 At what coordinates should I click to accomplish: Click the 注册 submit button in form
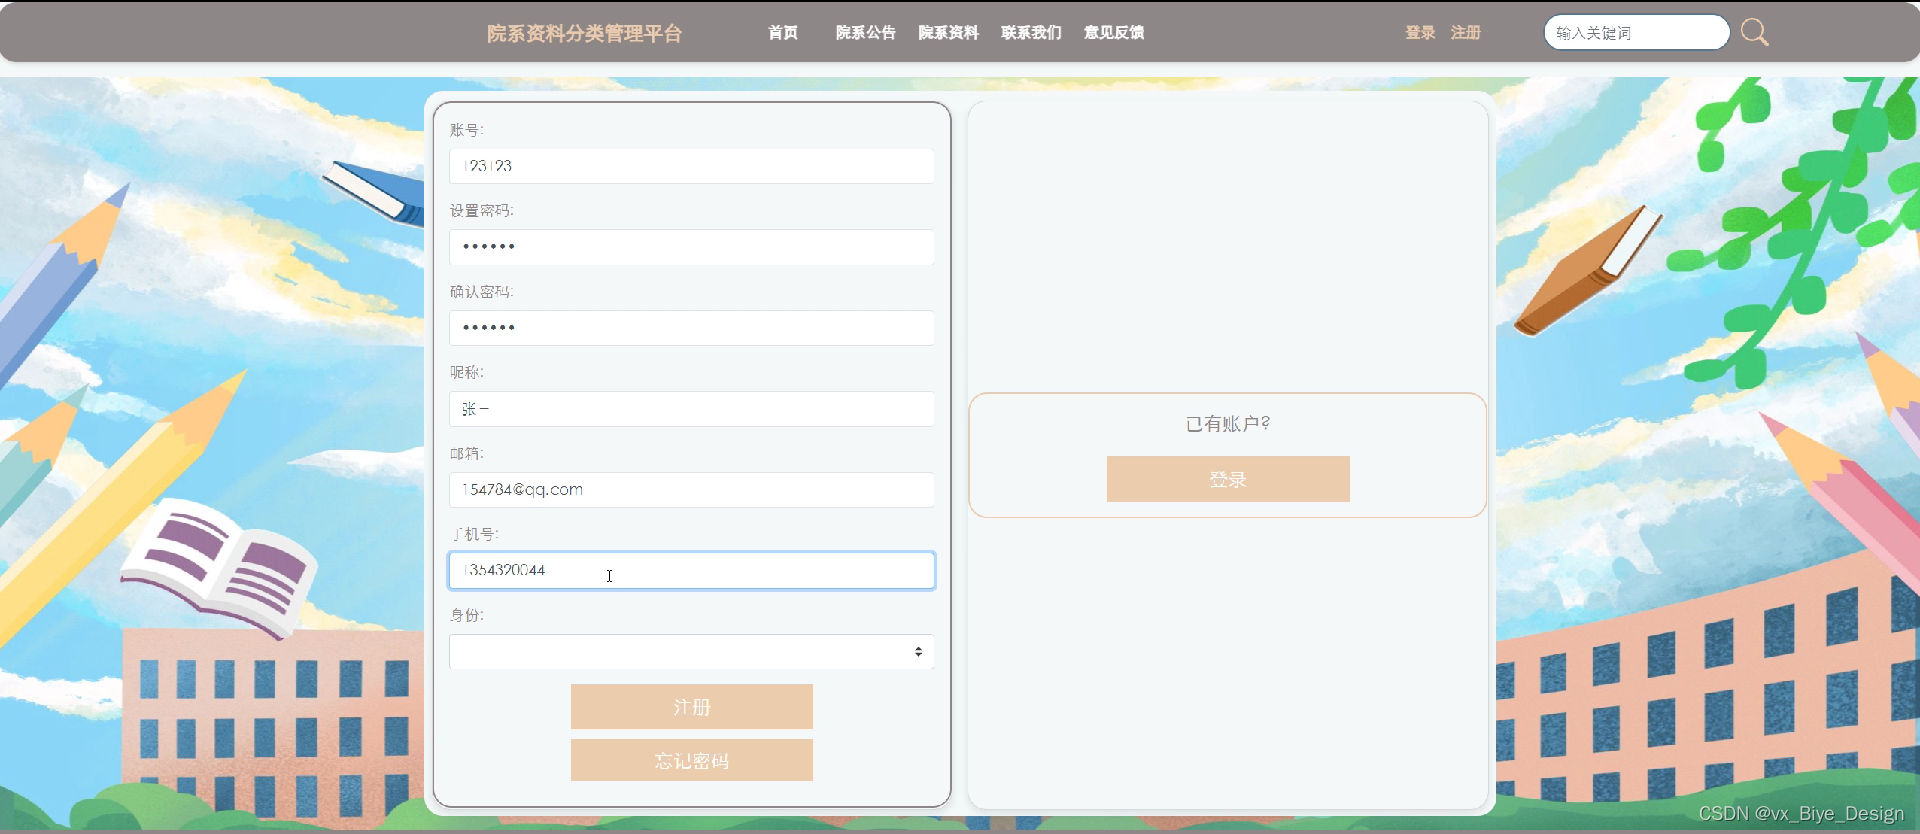tap(692, 707)
